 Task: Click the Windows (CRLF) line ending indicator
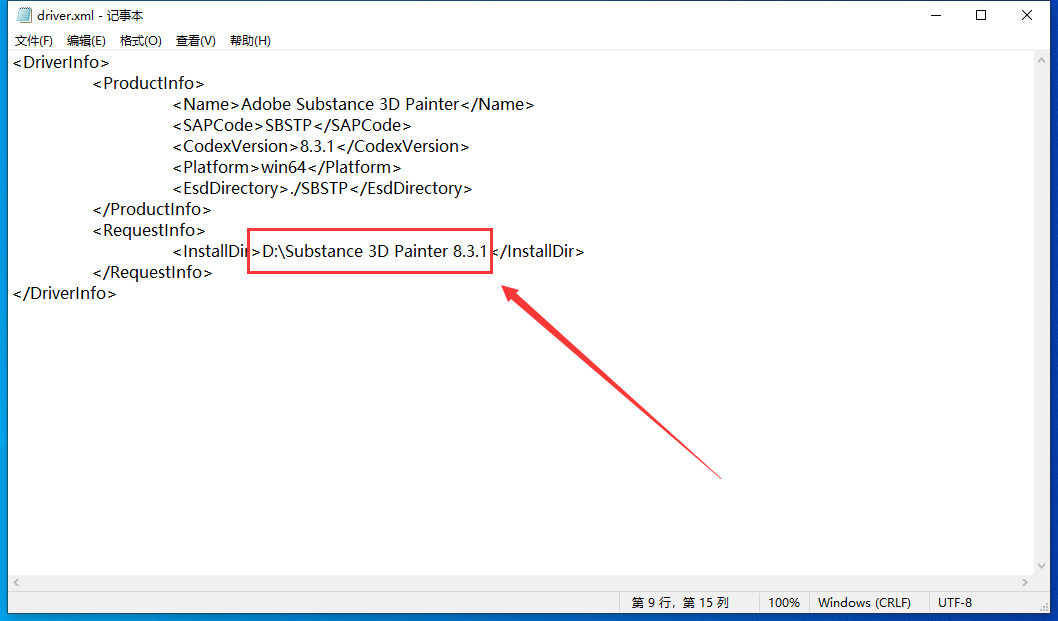[864, 603]
